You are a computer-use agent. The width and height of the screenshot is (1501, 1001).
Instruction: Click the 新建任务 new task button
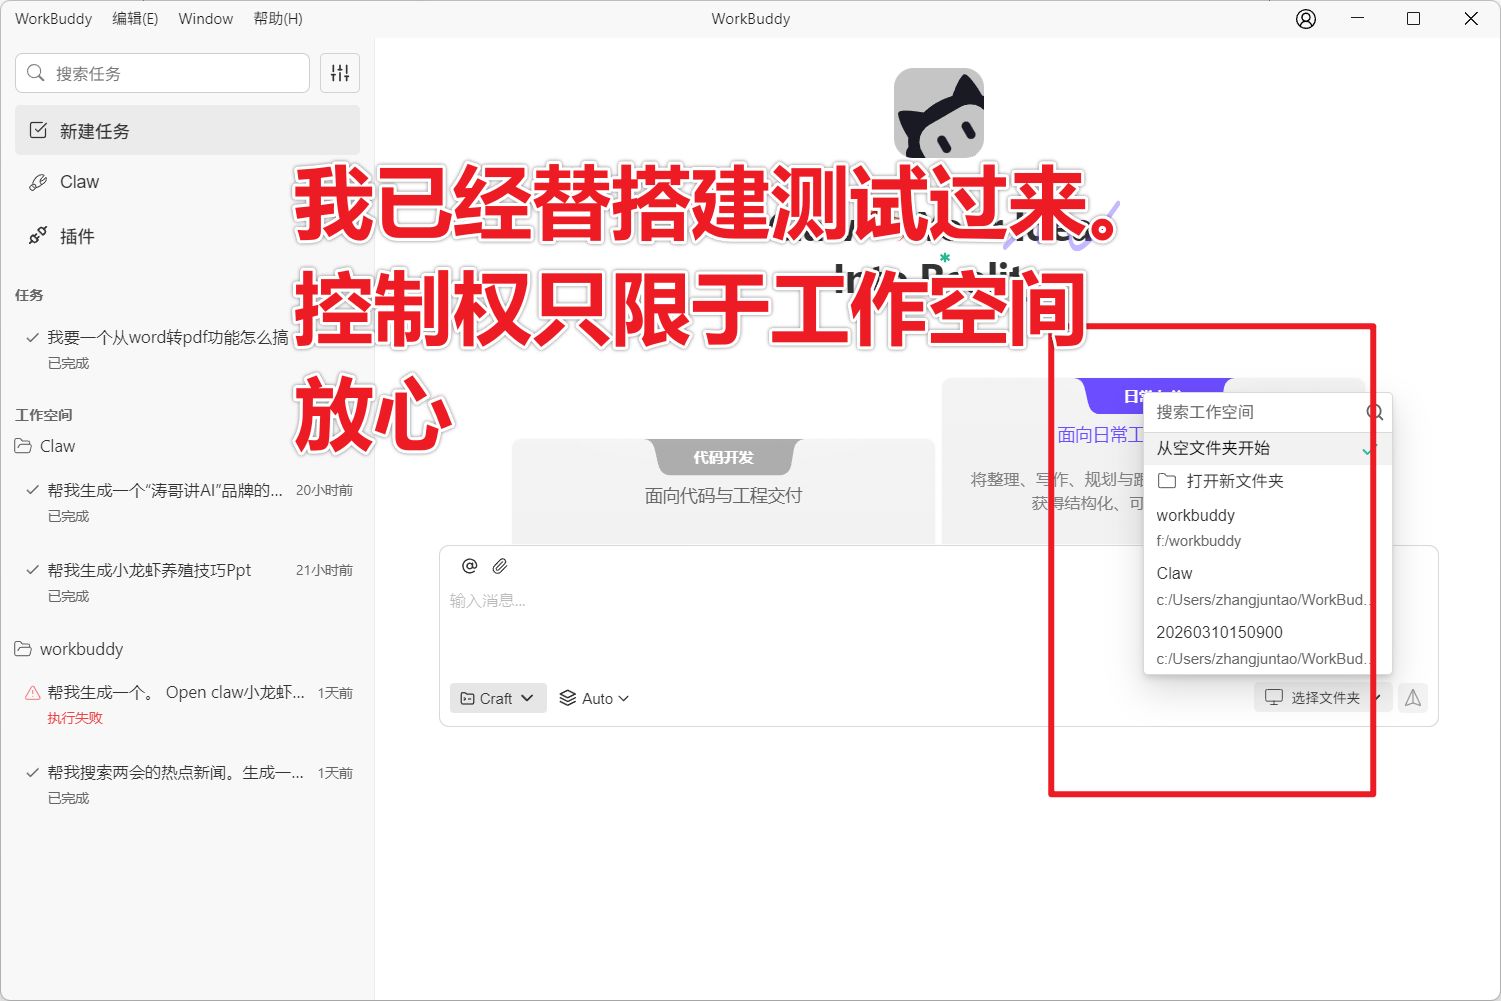[187, 131]
